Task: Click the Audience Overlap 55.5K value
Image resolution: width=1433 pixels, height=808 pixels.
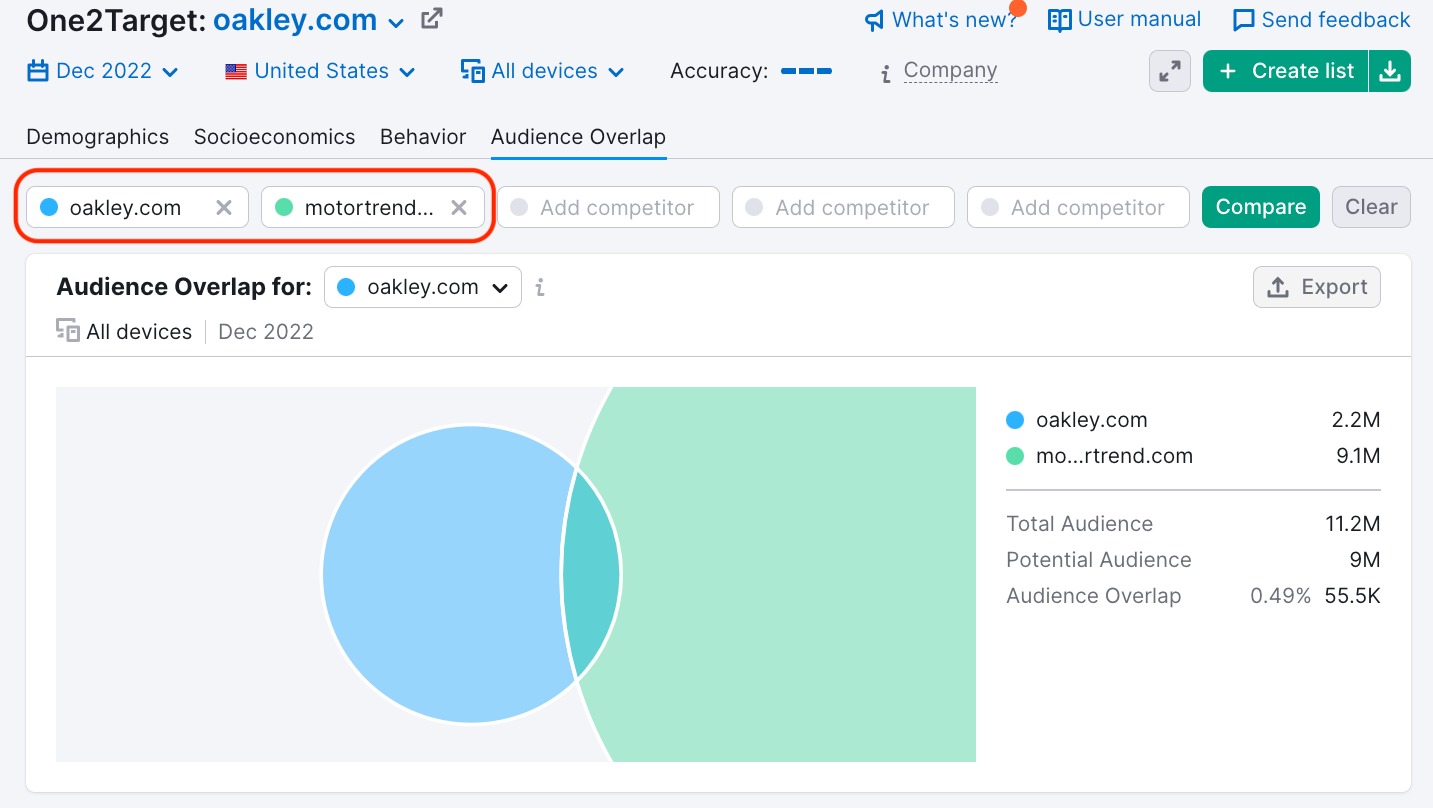Action: pyautogui.click(x=1353, y=596)
